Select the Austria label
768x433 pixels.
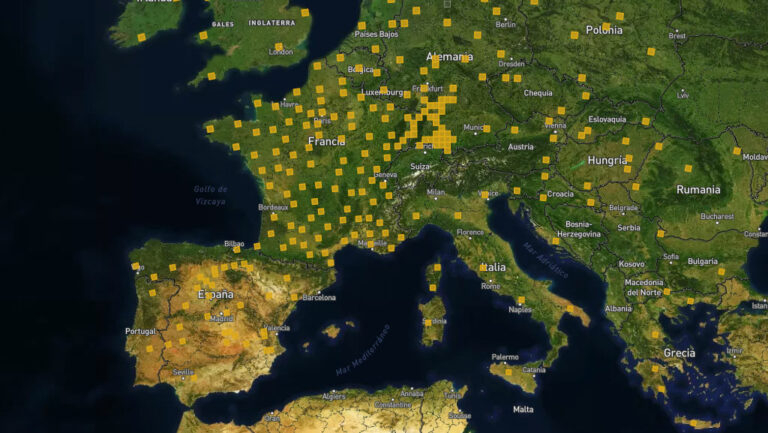(x=521, y=147)
